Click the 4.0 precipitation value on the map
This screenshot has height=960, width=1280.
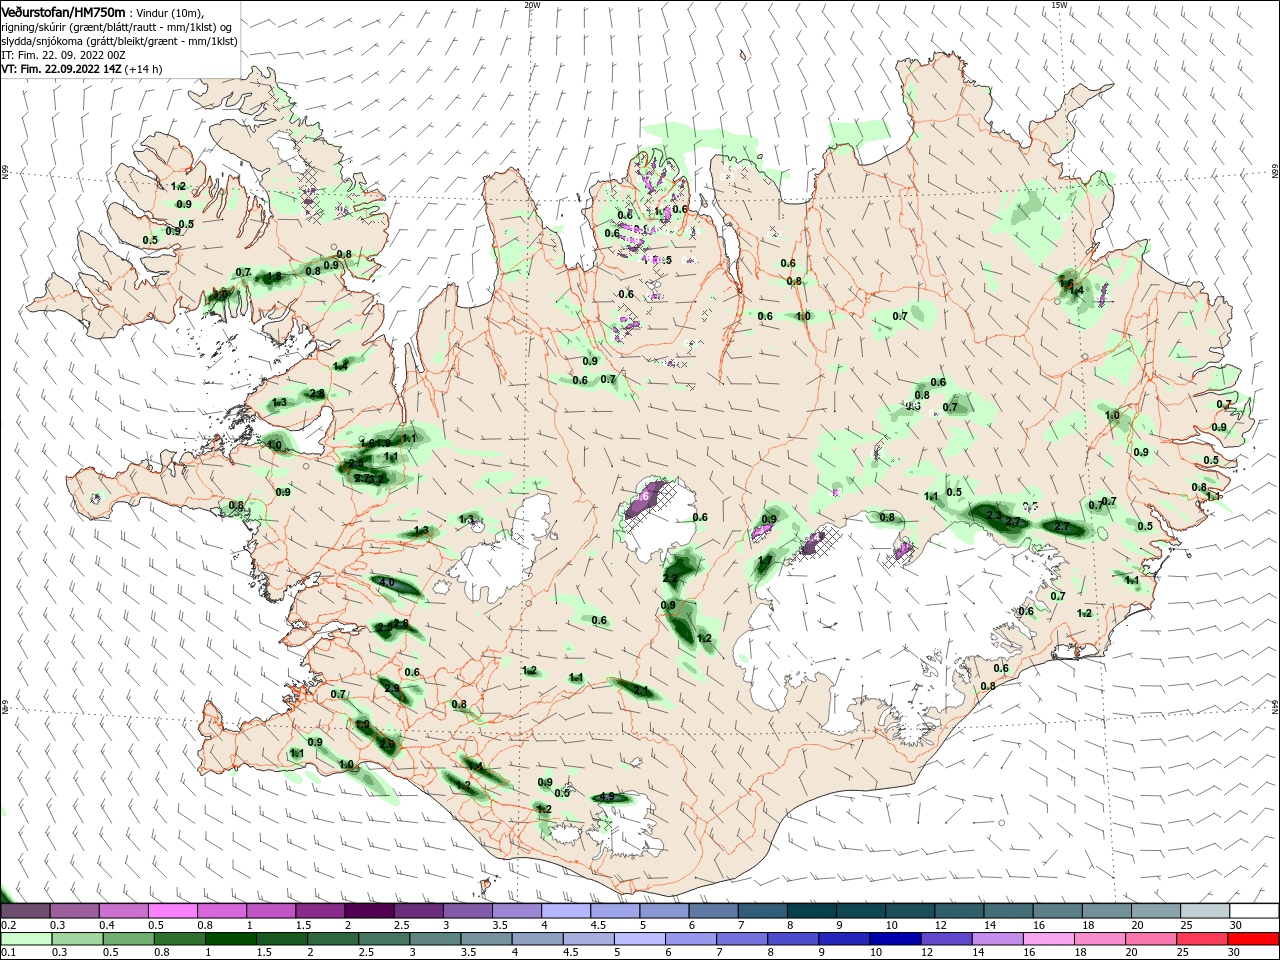[x=386, y=582]
